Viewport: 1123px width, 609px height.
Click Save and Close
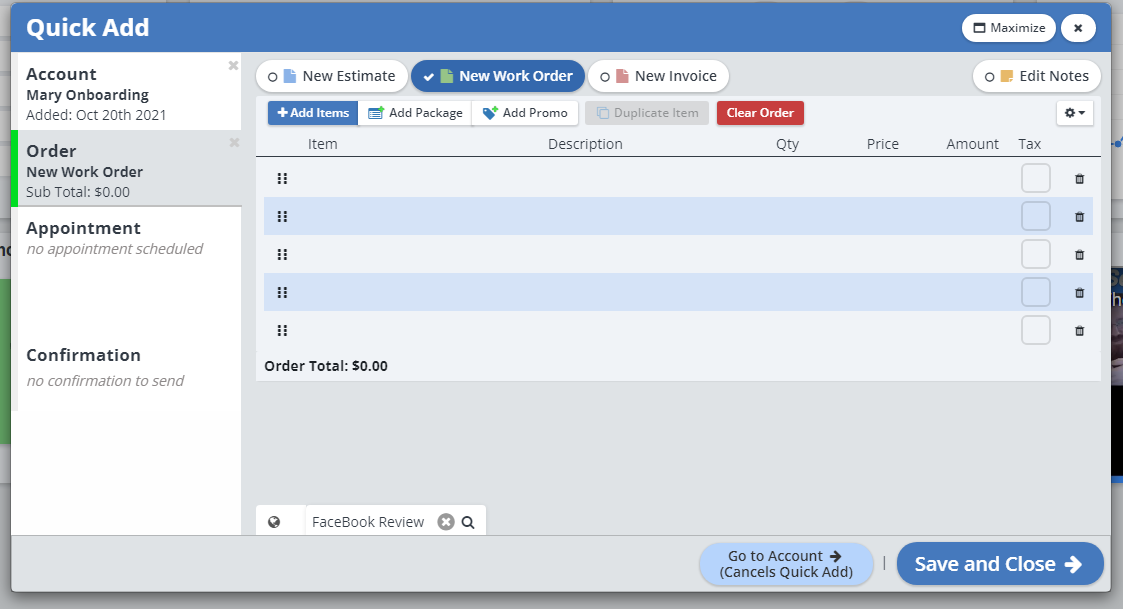point(999,564)
